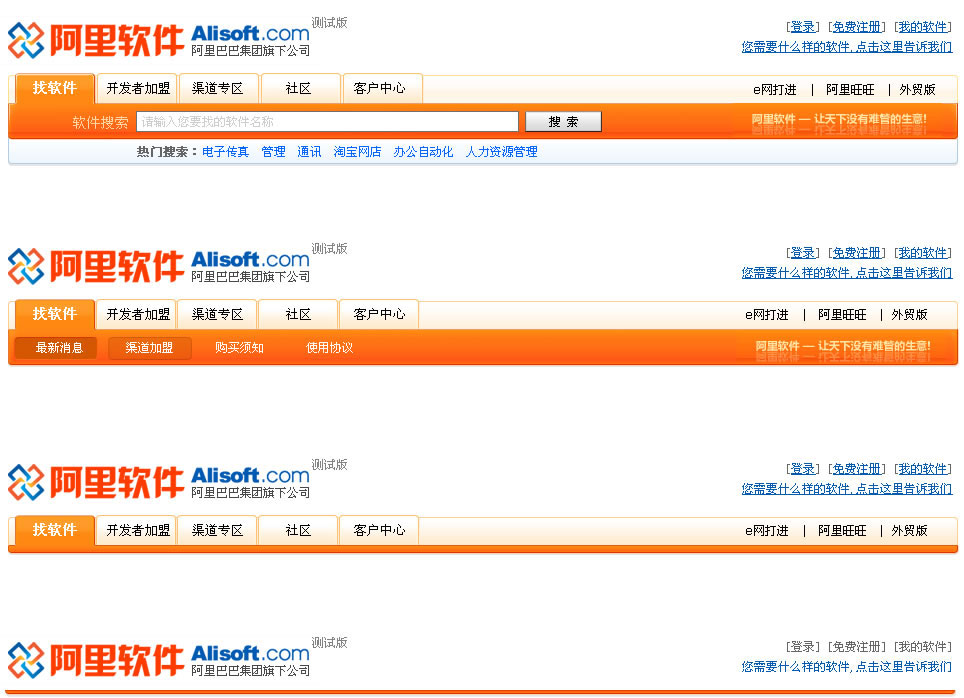Click 登录 in the header containing the search bar

[802, 27]
